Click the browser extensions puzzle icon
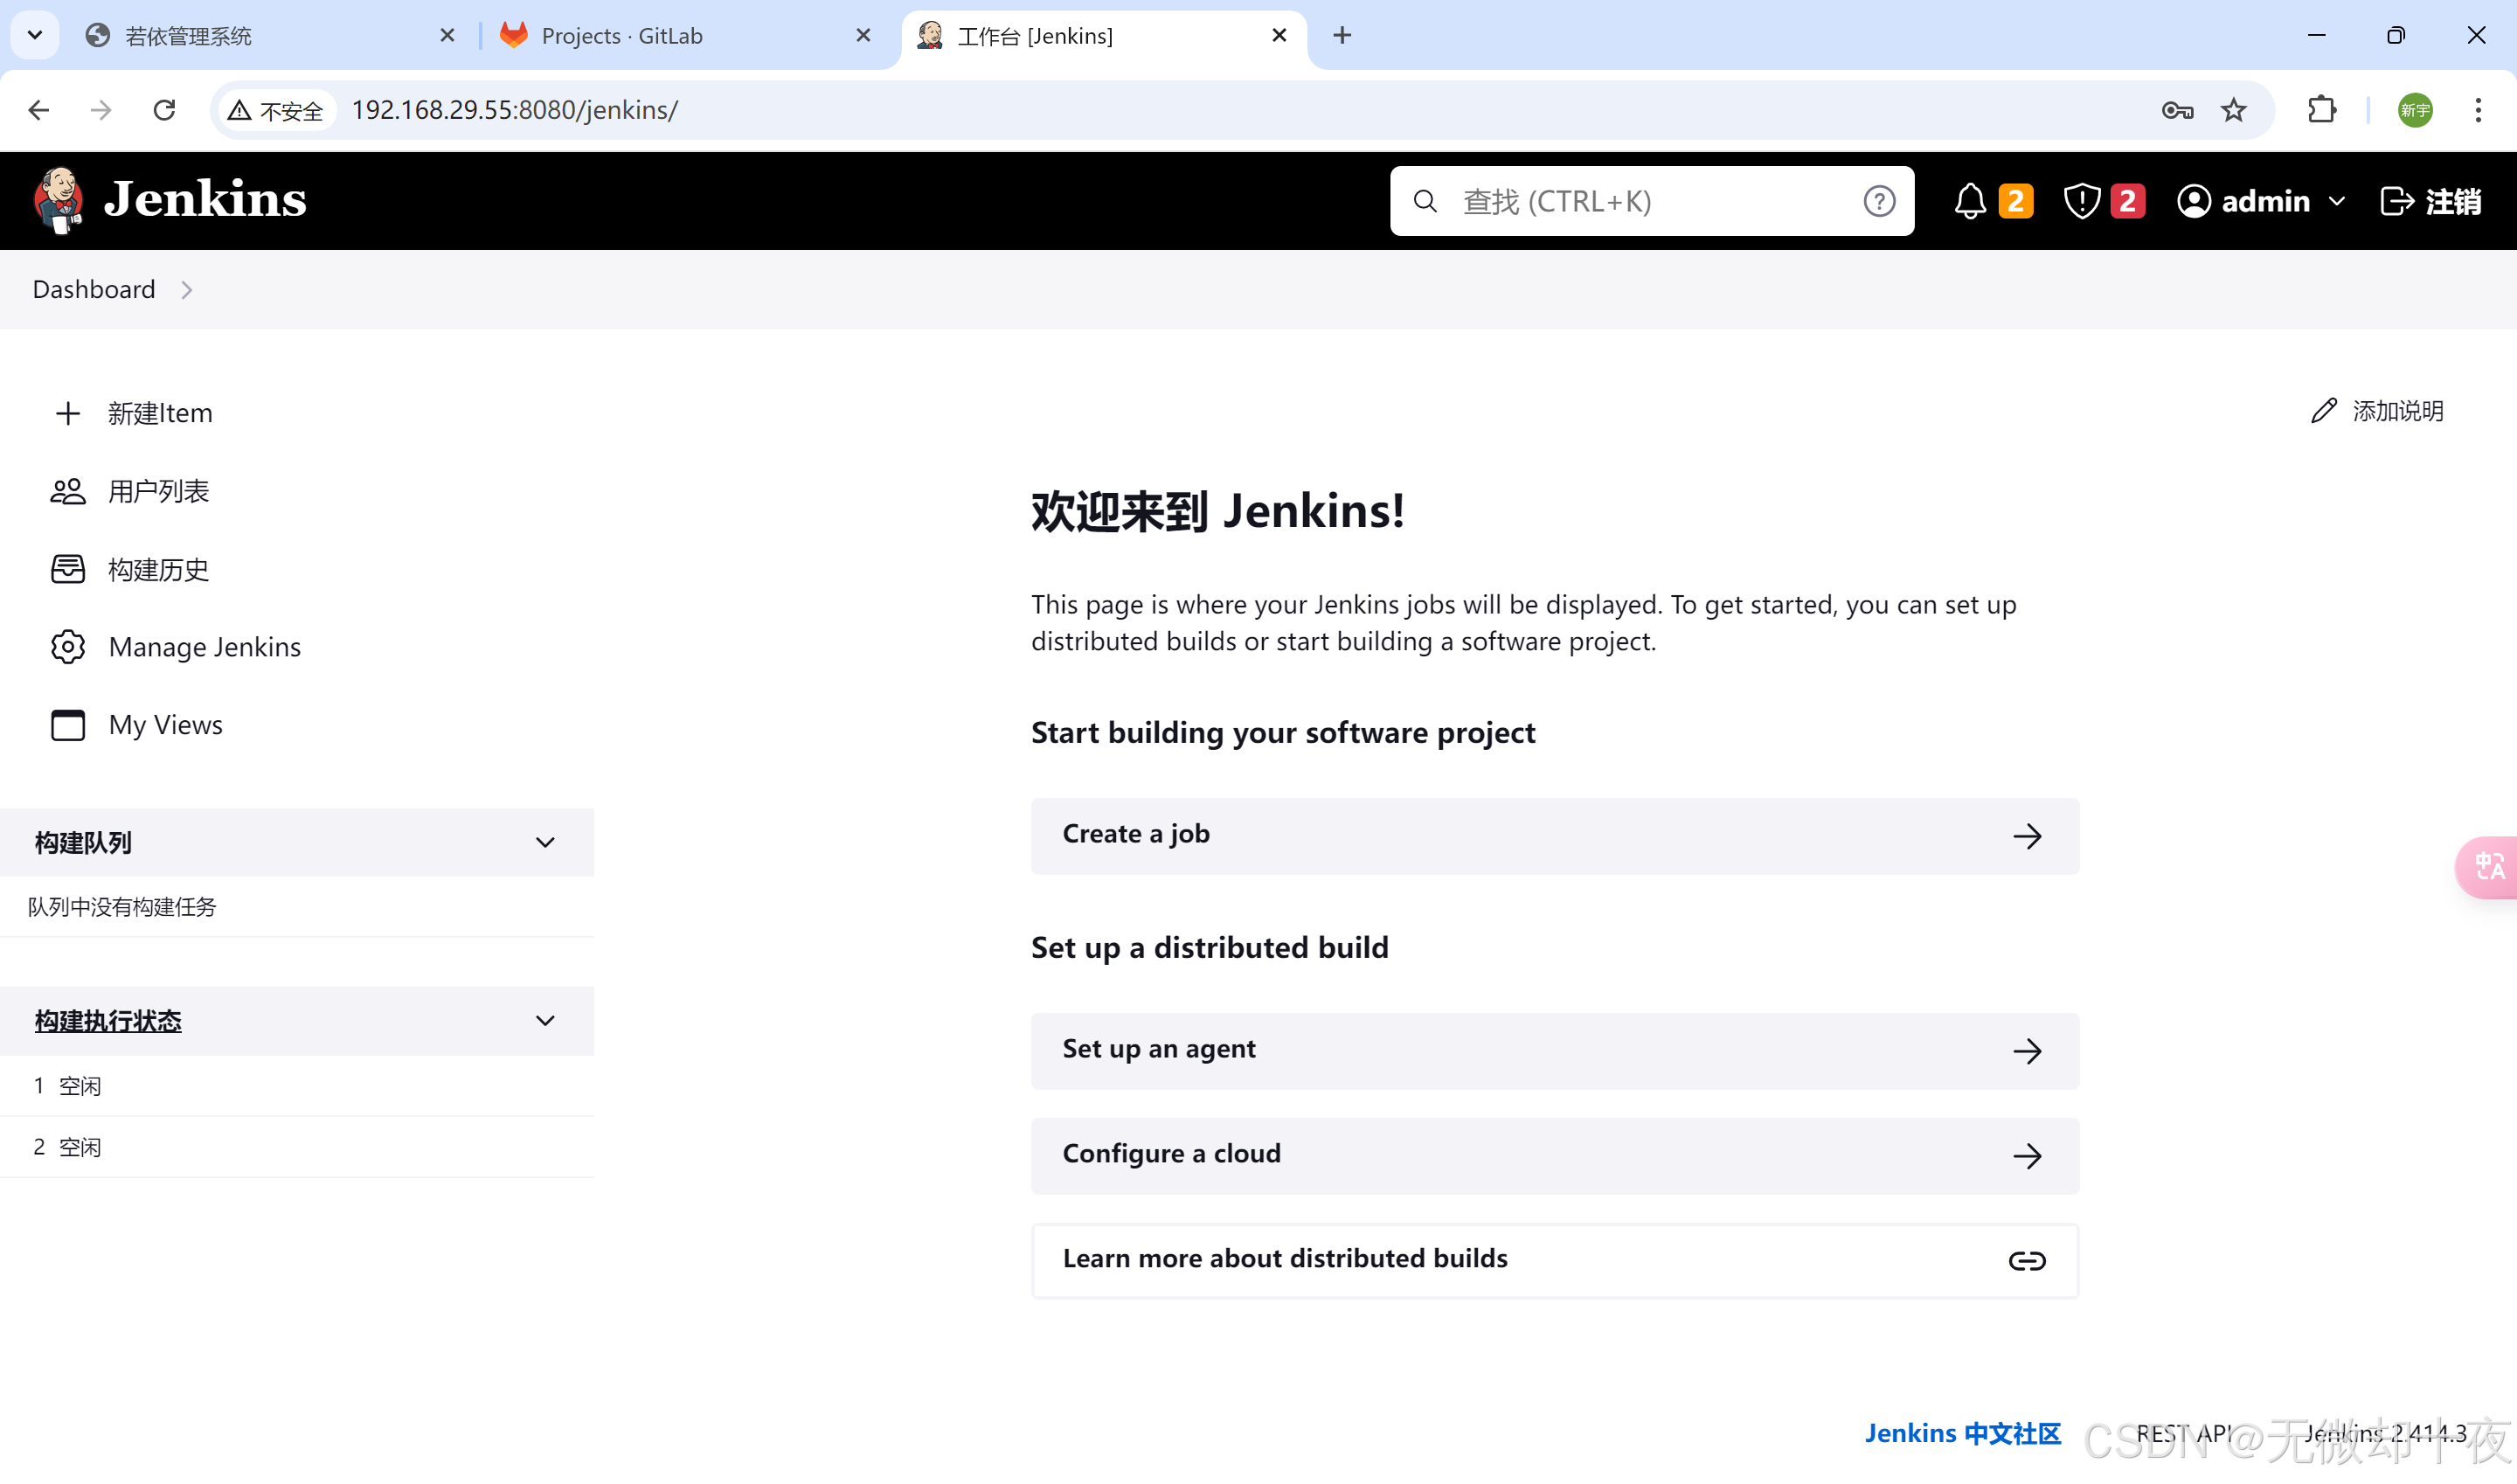 click(x=2322, y=110)
